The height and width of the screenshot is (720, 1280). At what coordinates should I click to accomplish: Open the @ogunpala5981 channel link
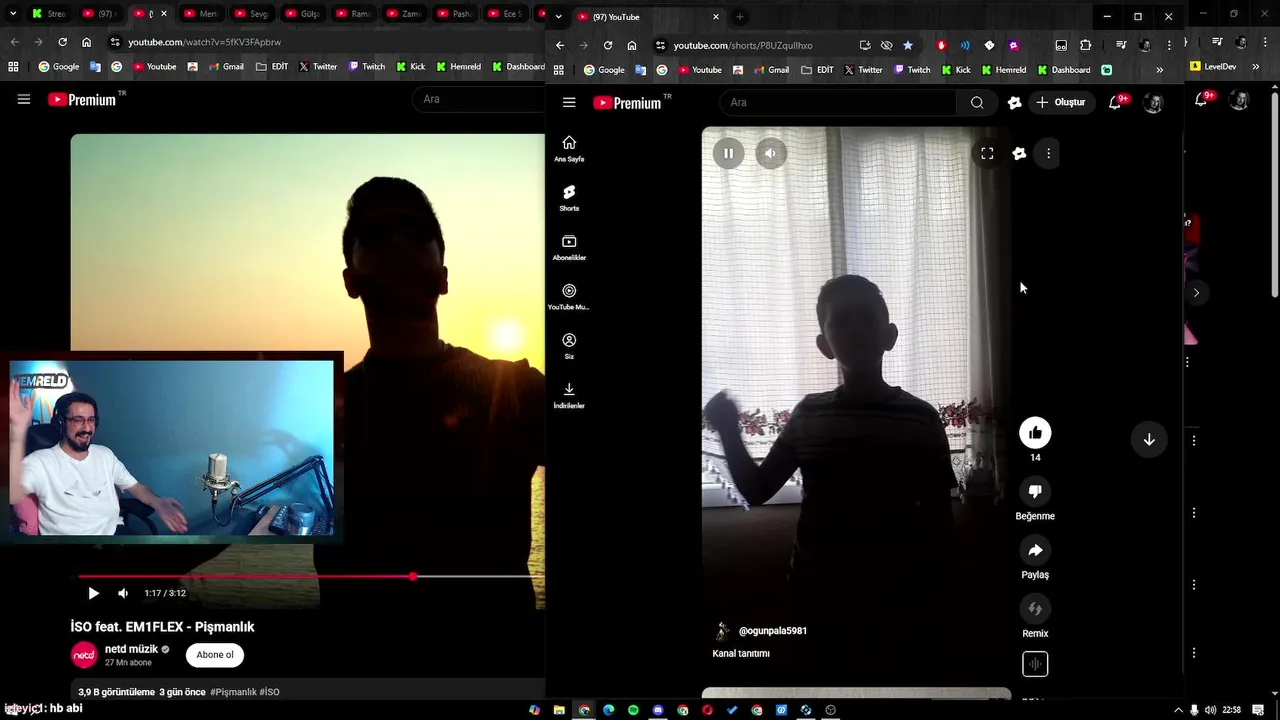[772, 631]
